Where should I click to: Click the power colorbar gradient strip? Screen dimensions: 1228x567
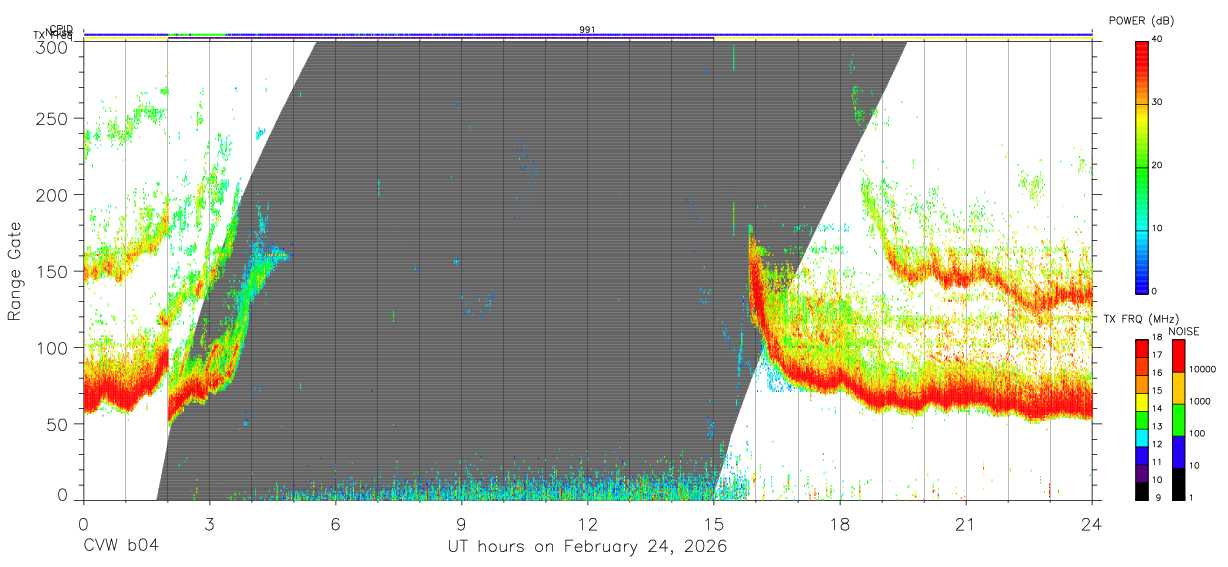(x=1143, y=166)
